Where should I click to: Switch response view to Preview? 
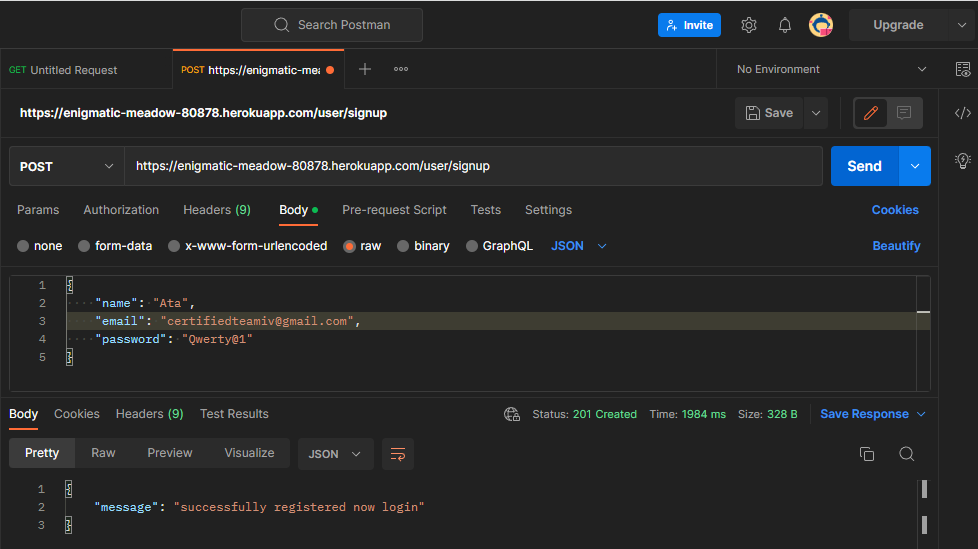click(x=170, y=453)
